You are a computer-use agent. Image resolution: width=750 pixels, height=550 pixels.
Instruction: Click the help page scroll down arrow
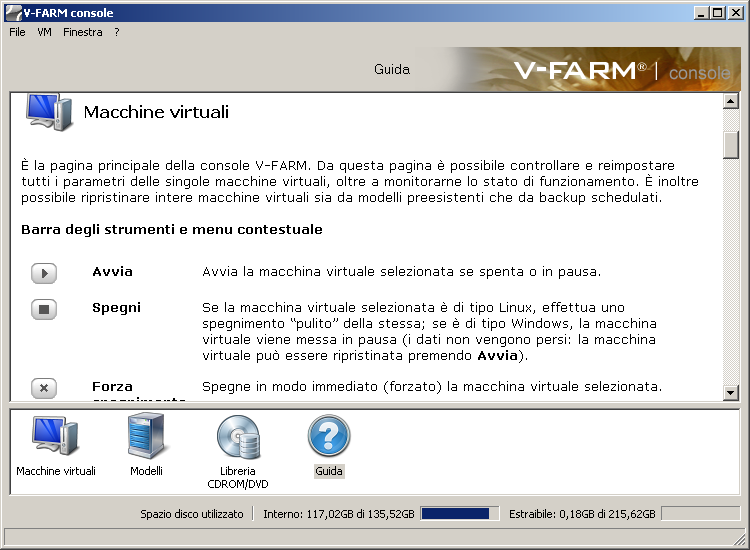730,393
